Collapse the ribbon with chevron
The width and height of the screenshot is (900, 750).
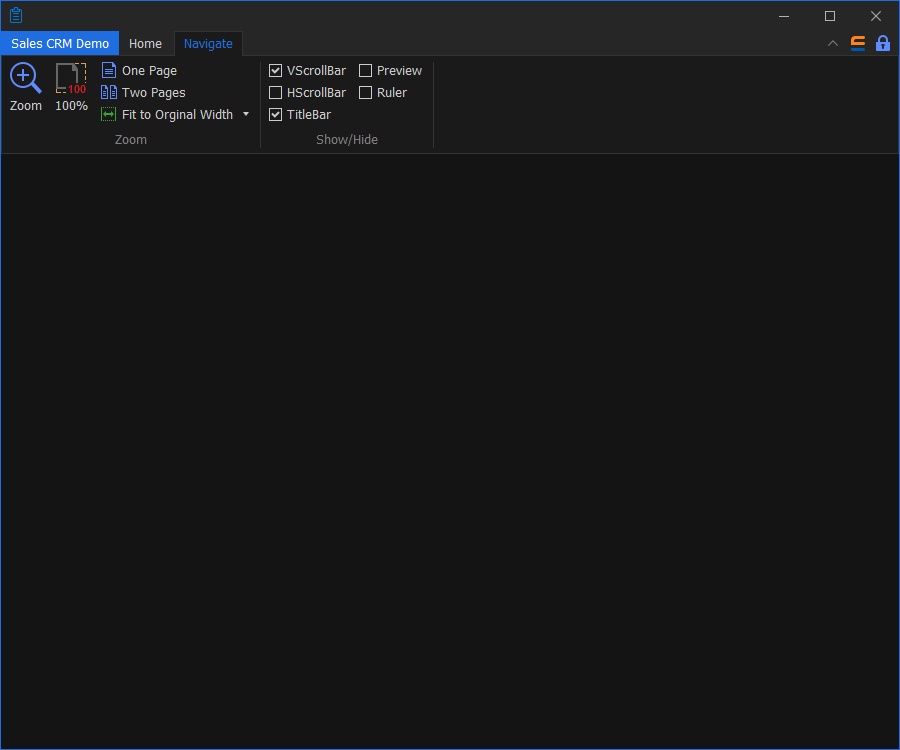(x=833, y=44)
